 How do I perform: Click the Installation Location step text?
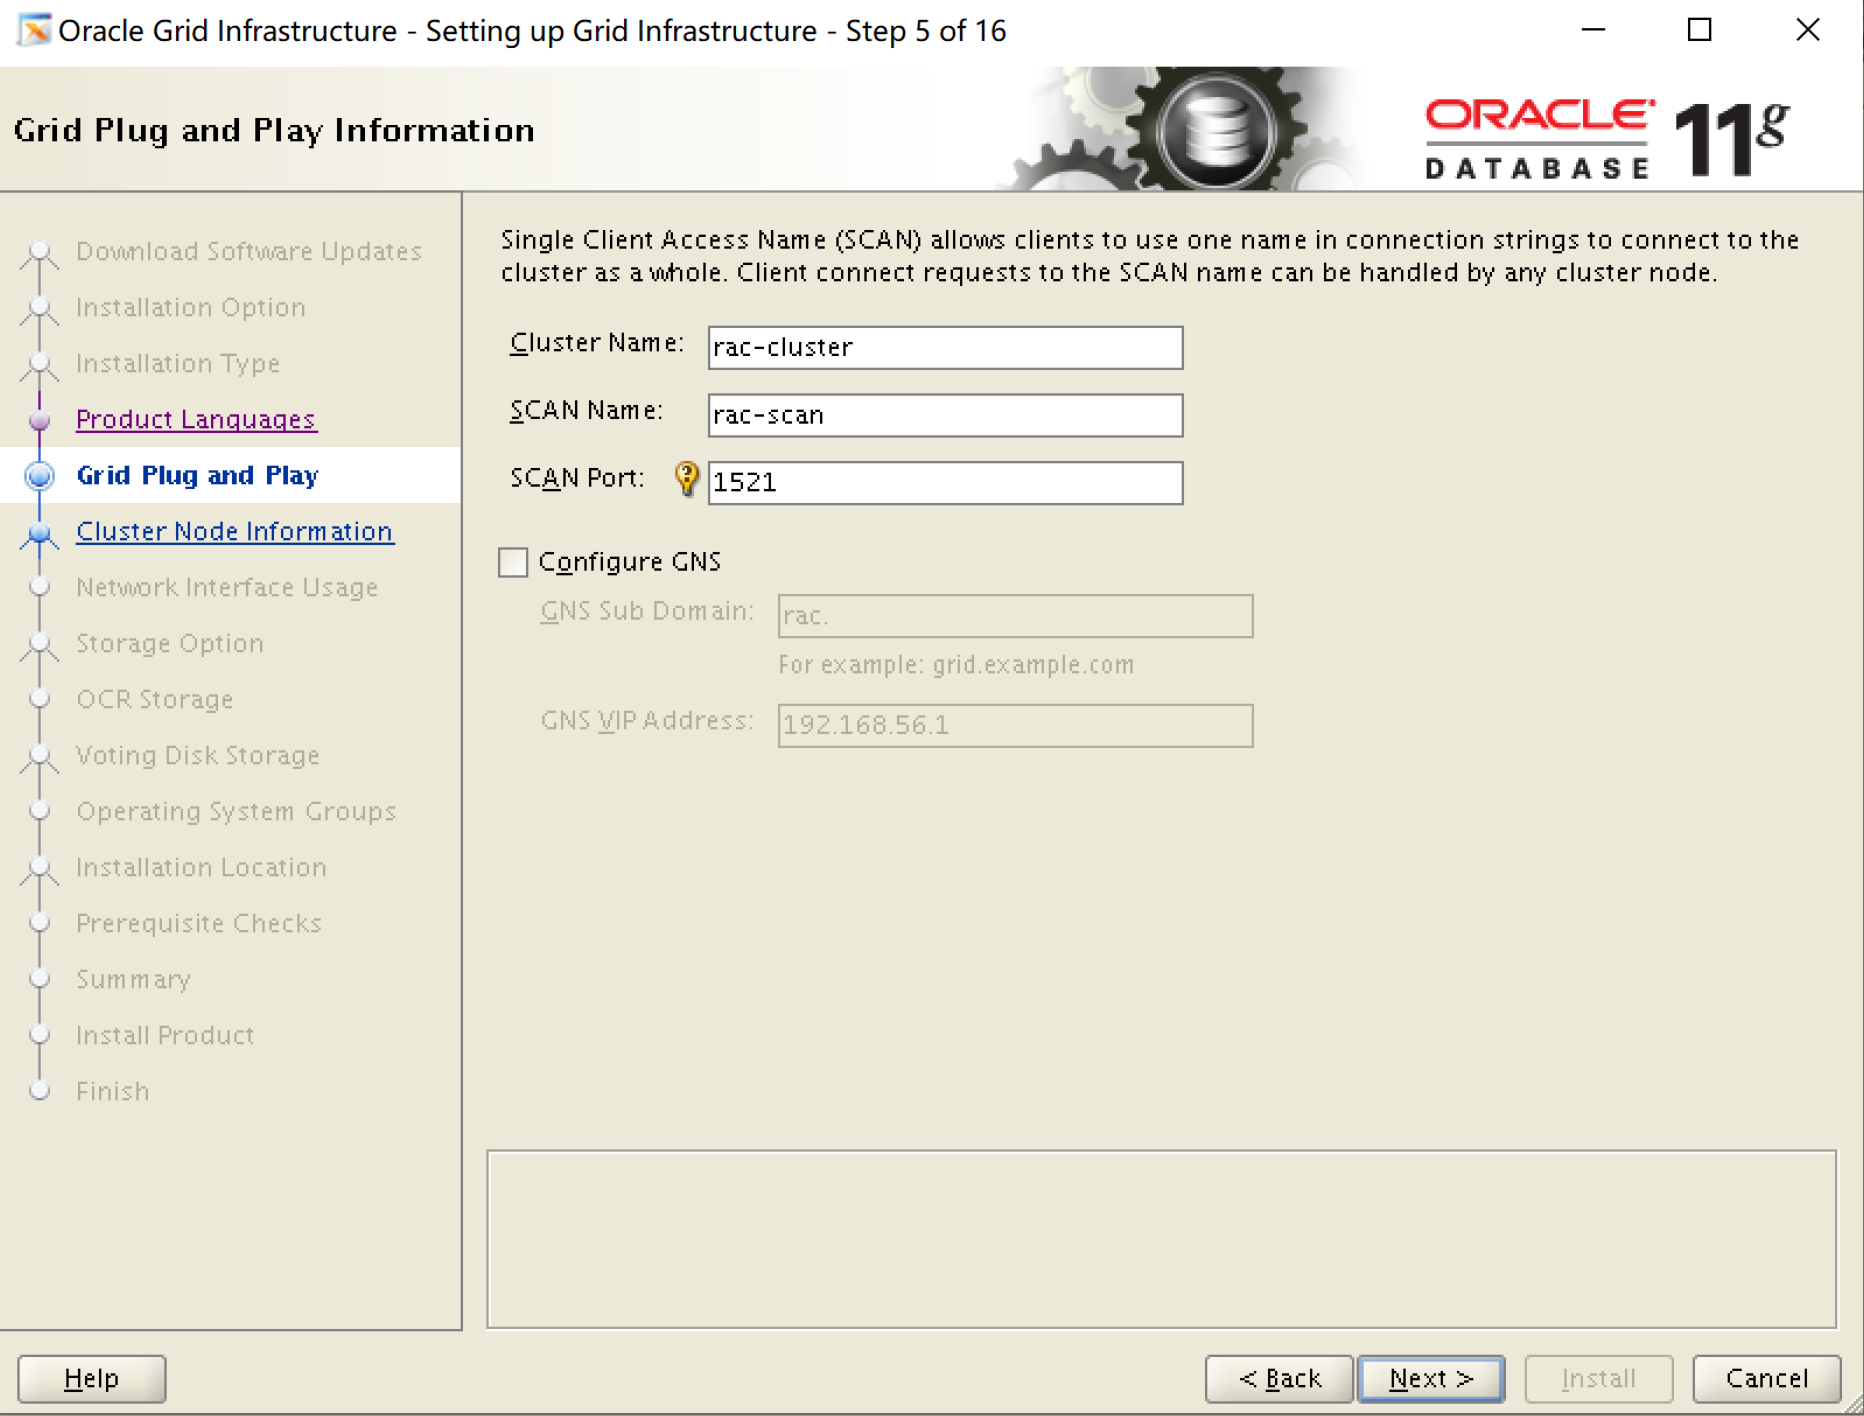(201, 867)
